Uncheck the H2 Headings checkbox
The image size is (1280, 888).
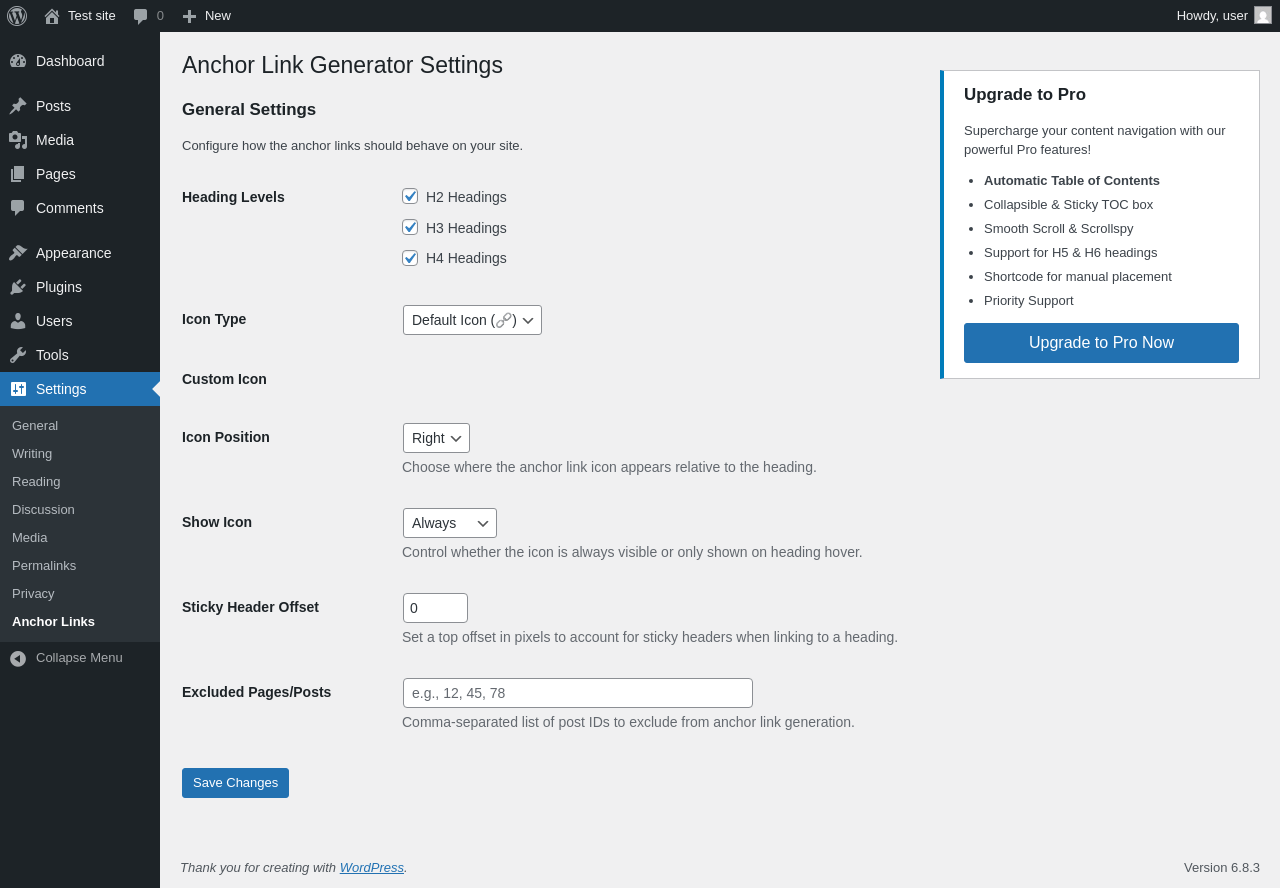410,196
